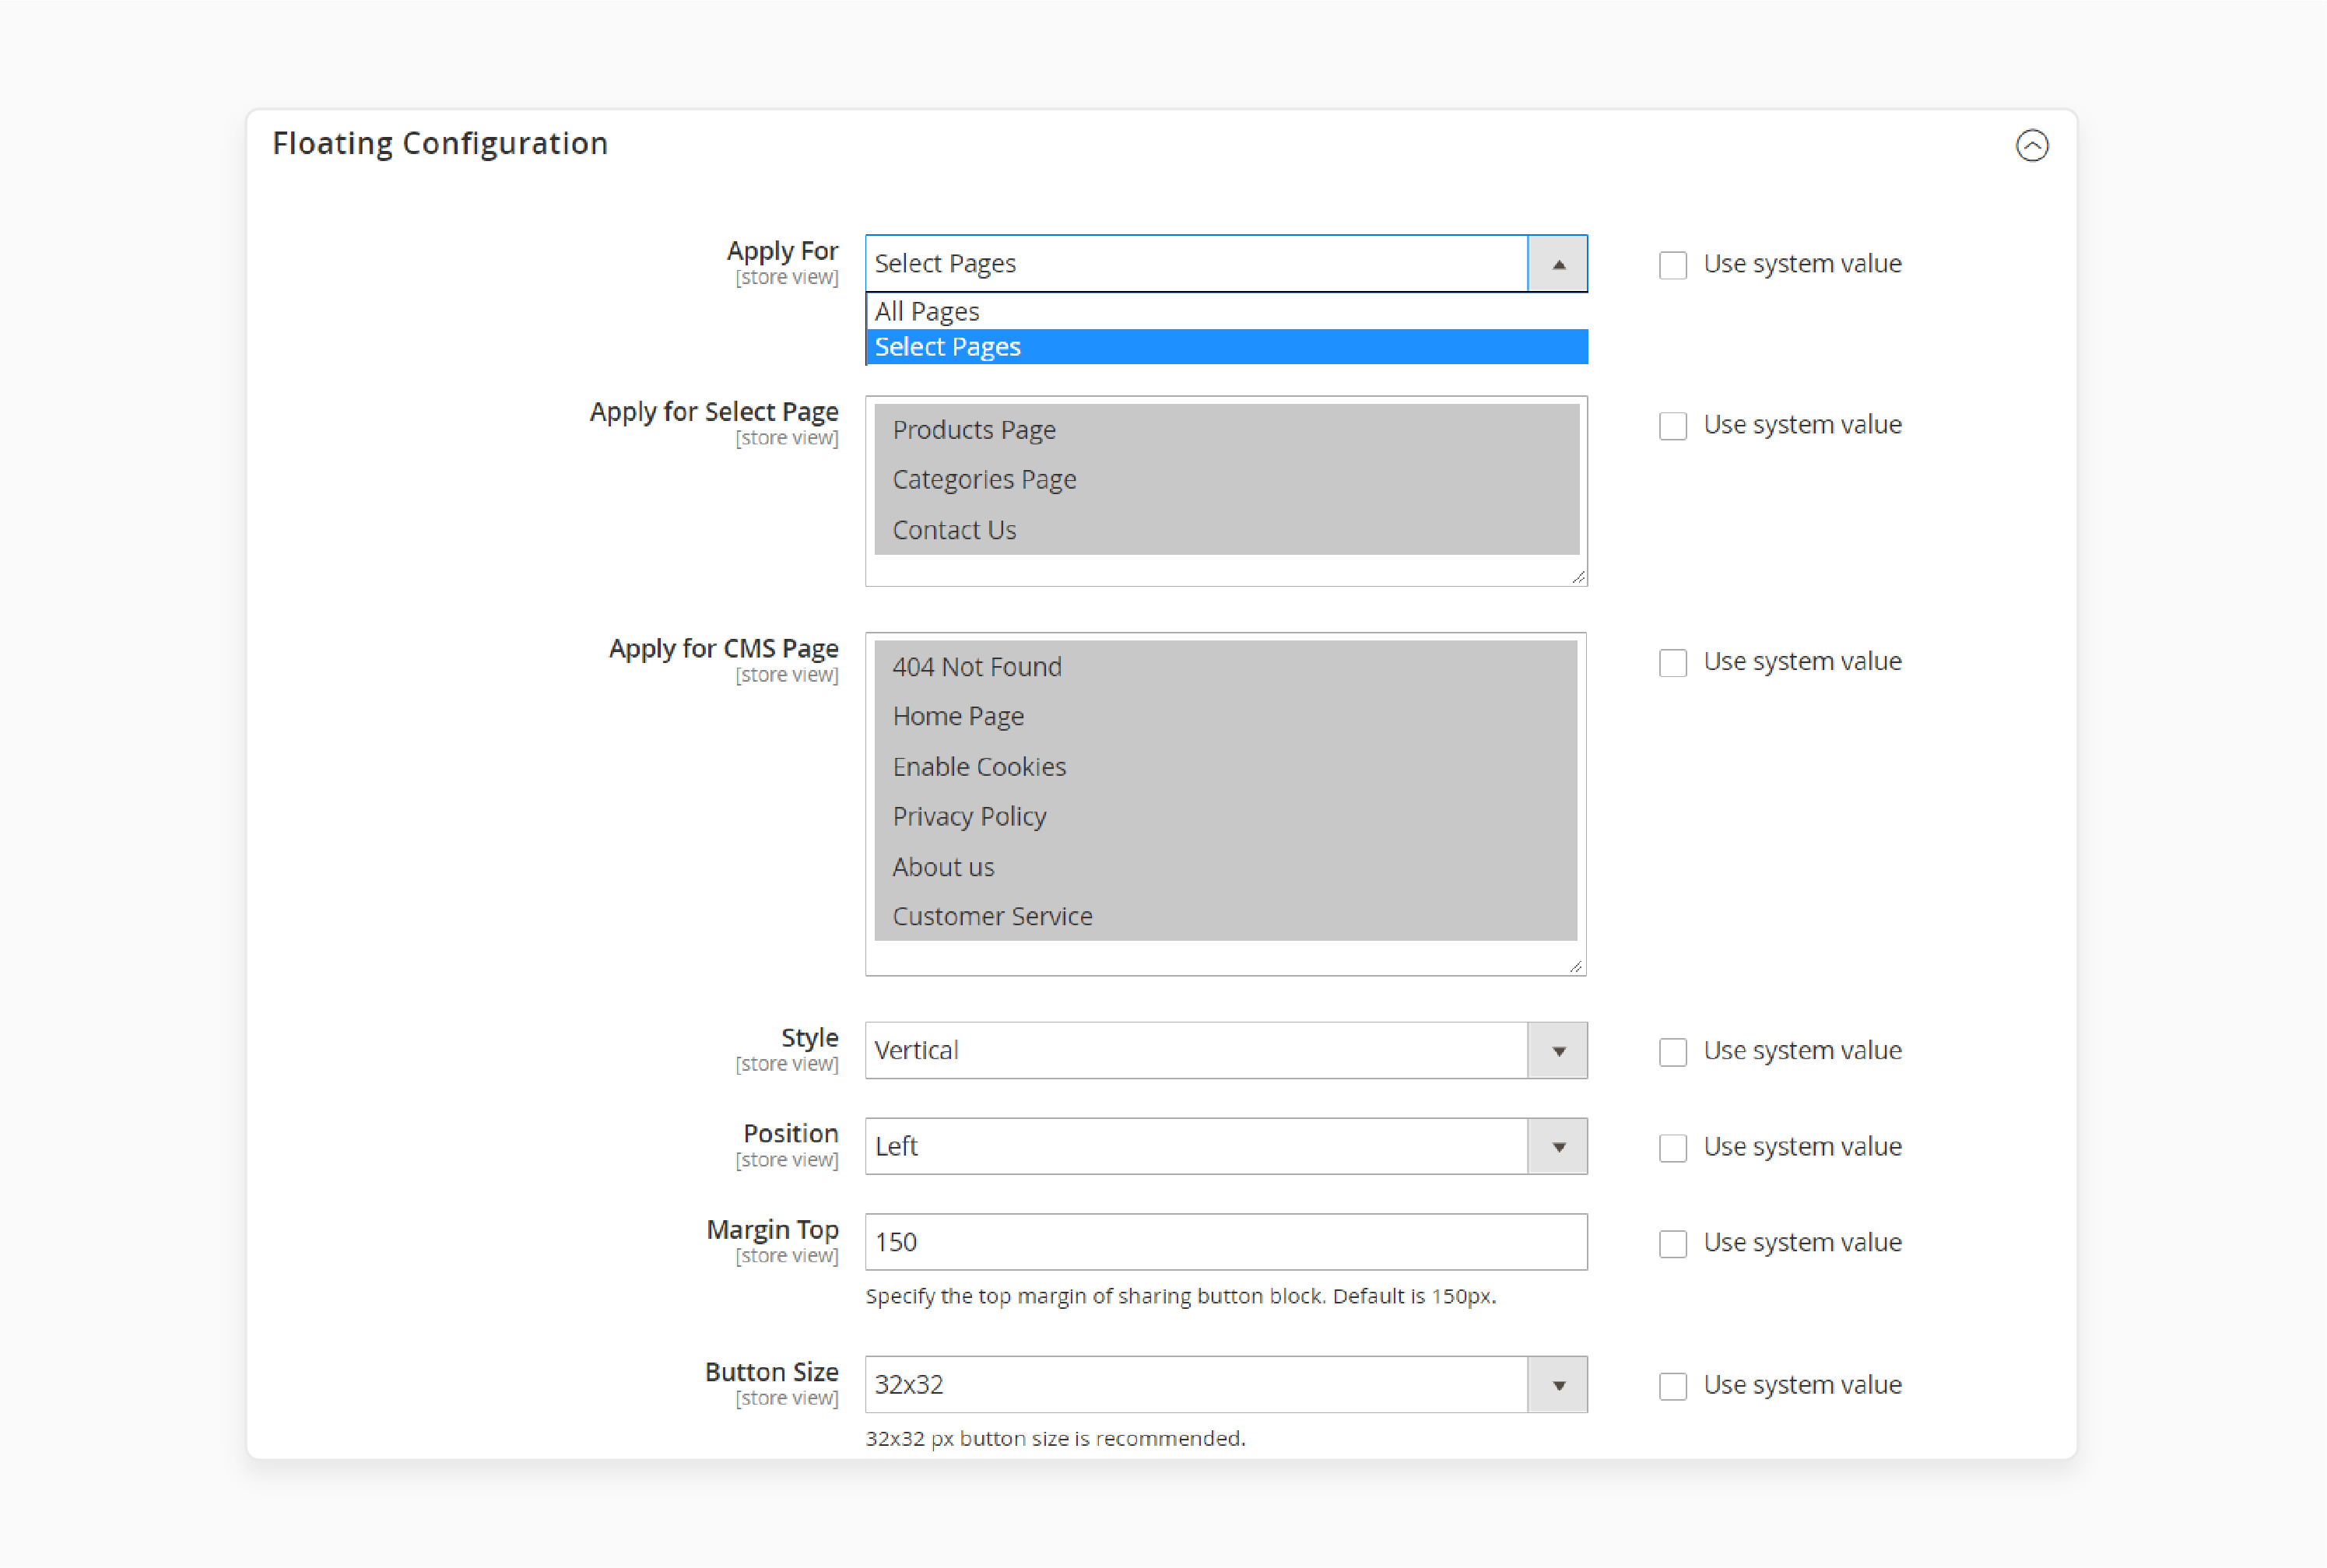Choose Select Pages highlighted option
The height and width of the screenshot is (1568, 2327).
coord(1226,346)
